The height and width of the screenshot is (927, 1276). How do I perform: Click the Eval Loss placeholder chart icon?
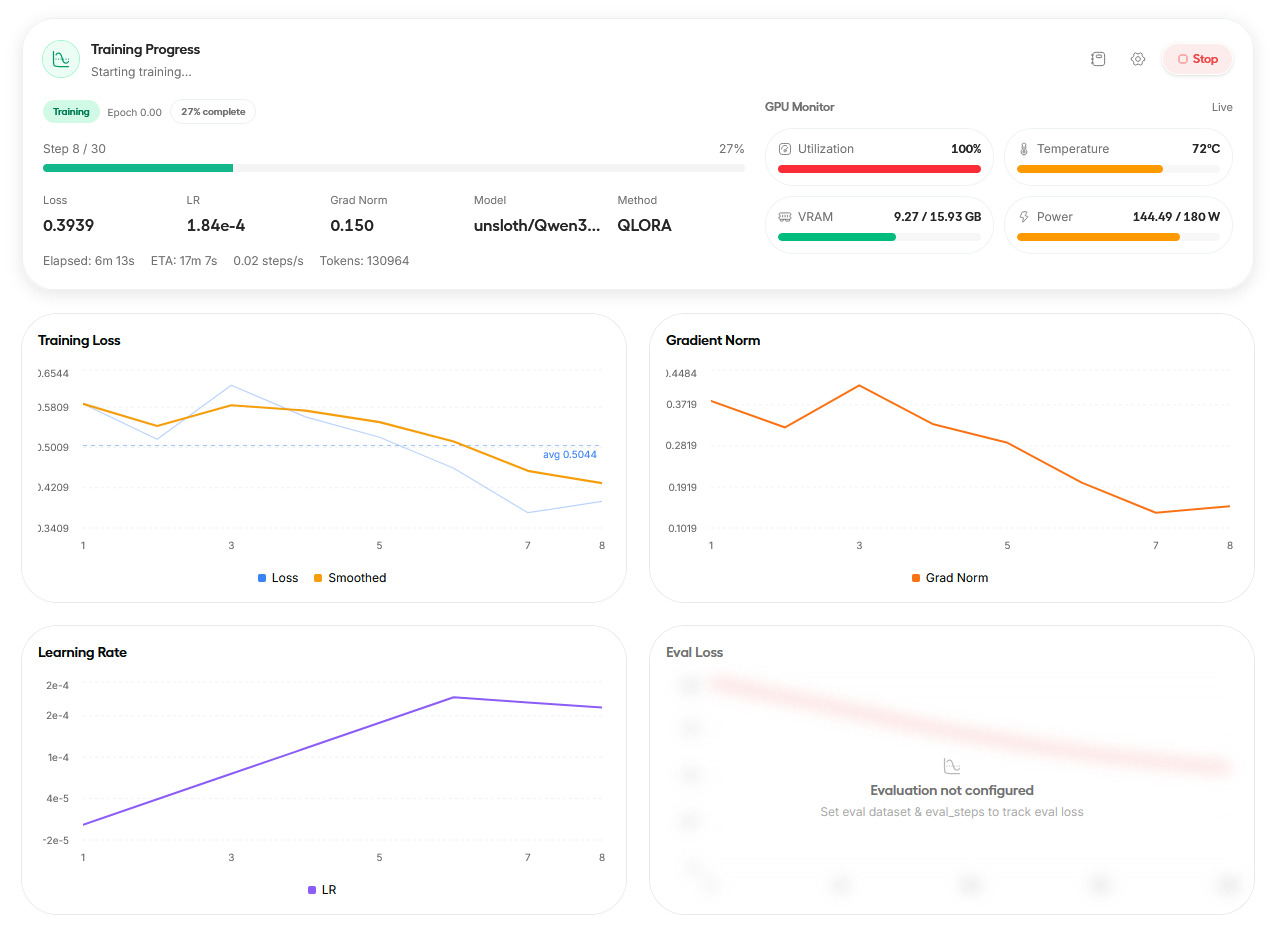951,766
